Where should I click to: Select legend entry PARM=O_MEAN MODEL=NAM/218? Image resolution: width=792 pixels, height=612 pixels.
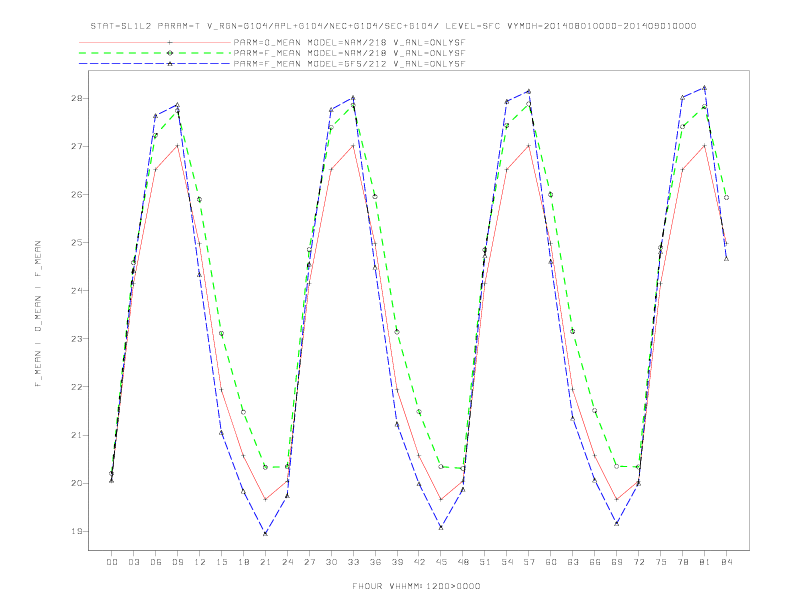(349, 42)
